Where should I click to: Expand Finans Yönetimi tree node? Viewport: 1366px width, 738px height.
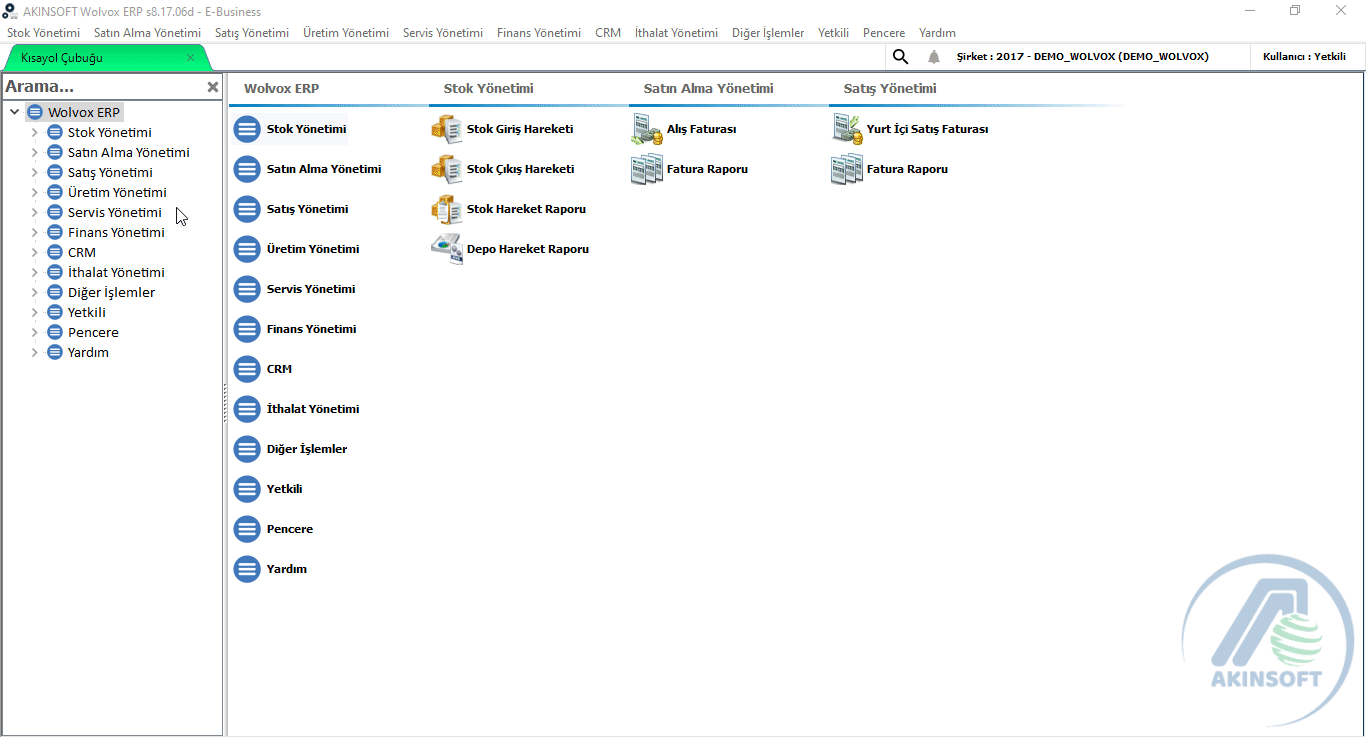click(x=34, y=232)
